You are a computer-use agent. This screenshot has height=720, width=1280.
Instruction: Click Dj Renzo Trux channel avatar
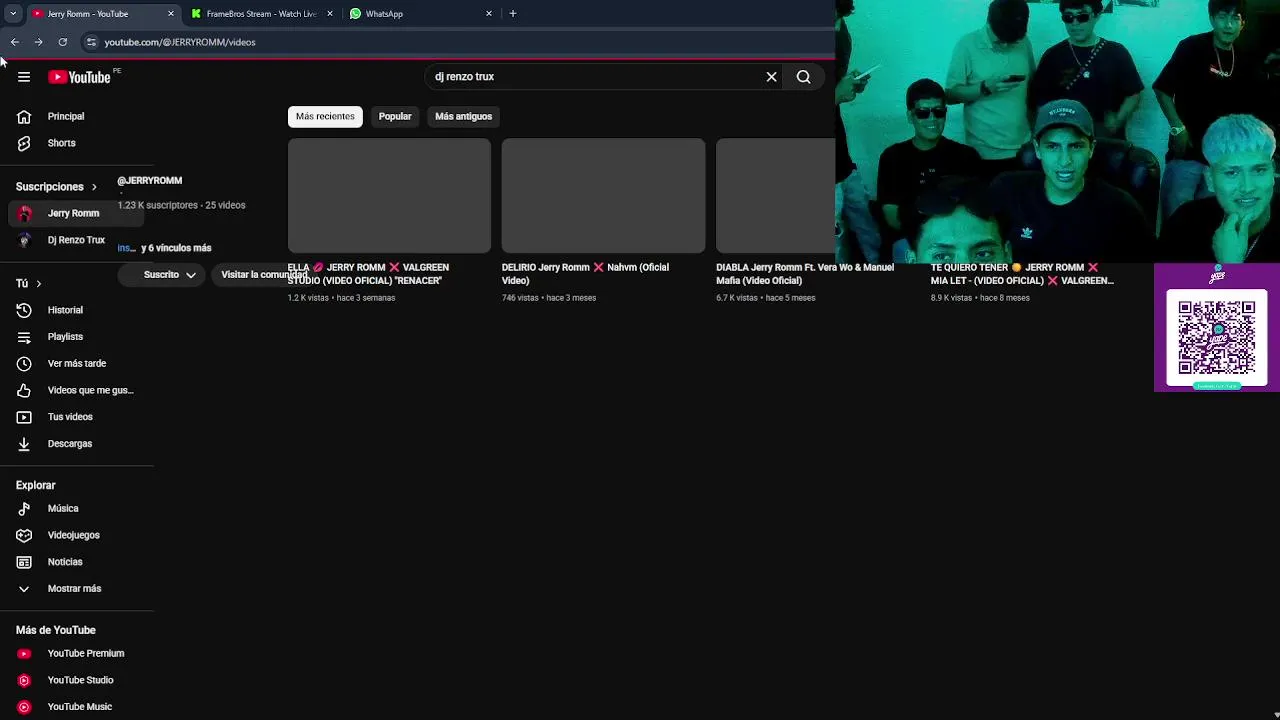pyautogui.click(x=25, y=240)
